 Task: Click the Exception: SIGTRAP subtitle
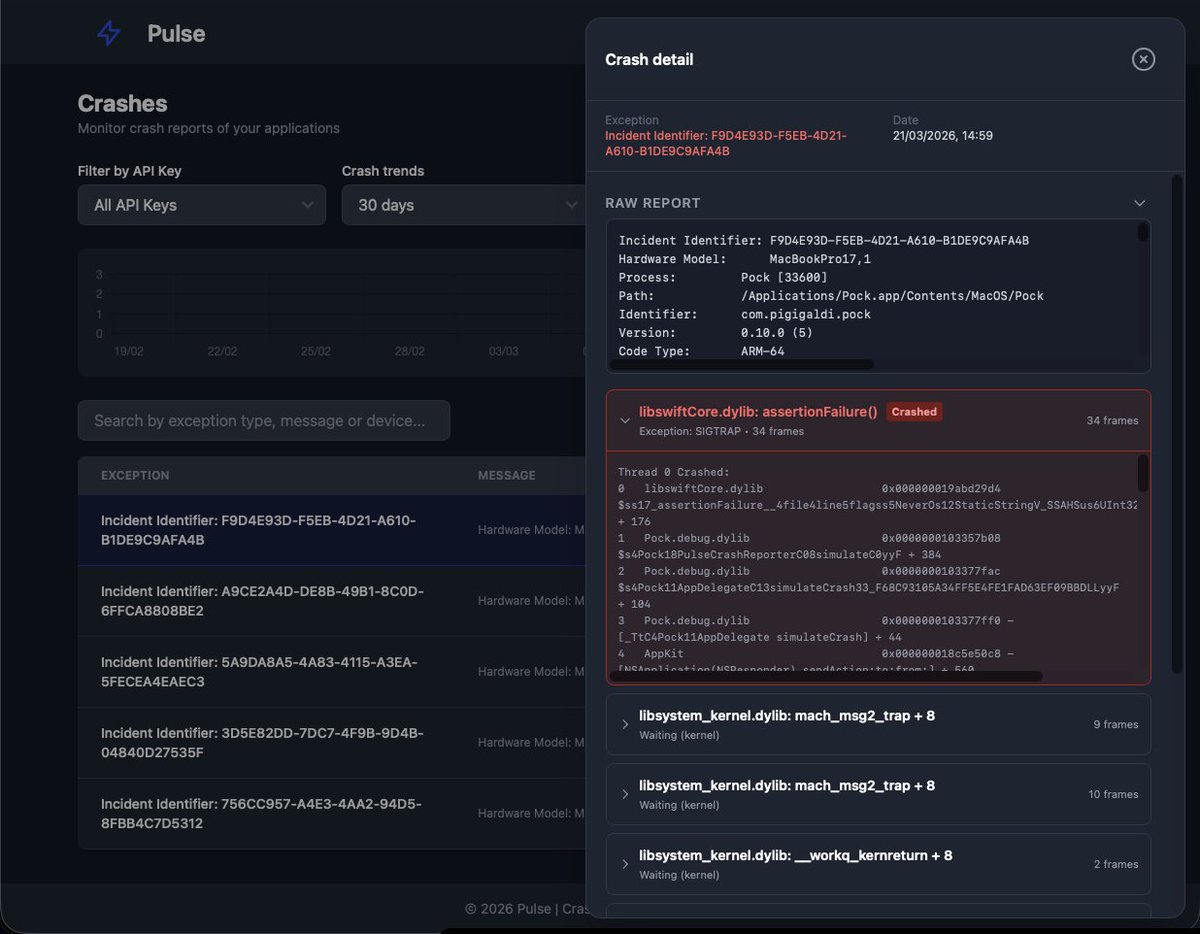click(721, 431)
